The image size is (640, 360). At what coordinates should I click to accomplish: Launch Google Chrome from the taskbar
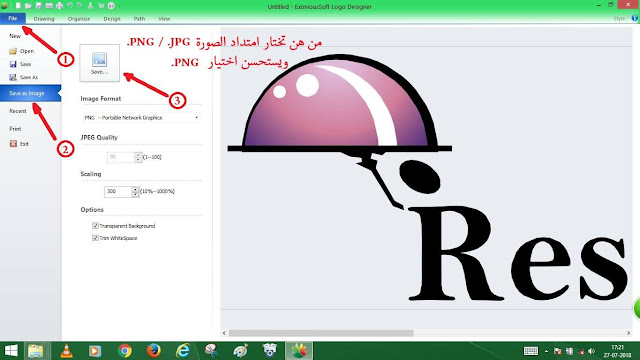coord(124,351)
